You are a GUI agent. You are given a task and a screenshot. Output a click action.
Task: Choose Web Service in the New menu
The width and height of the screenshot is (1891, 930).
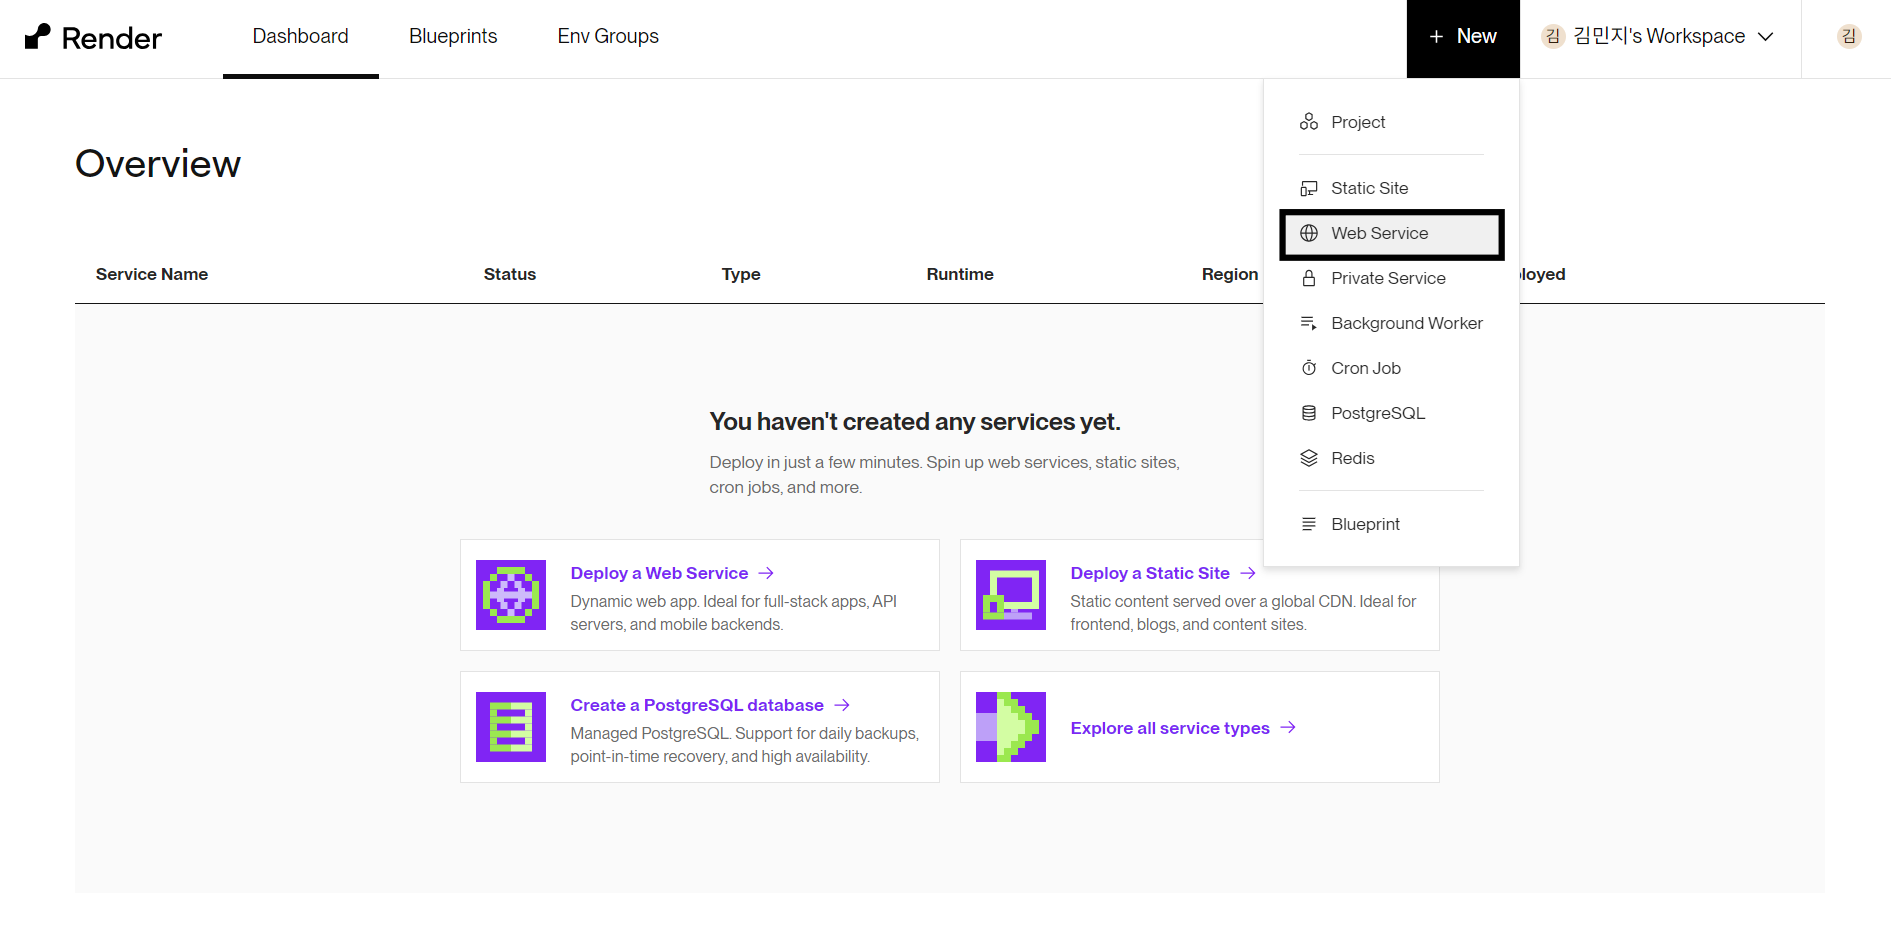pyautogui.click(x=1391, y=233)
